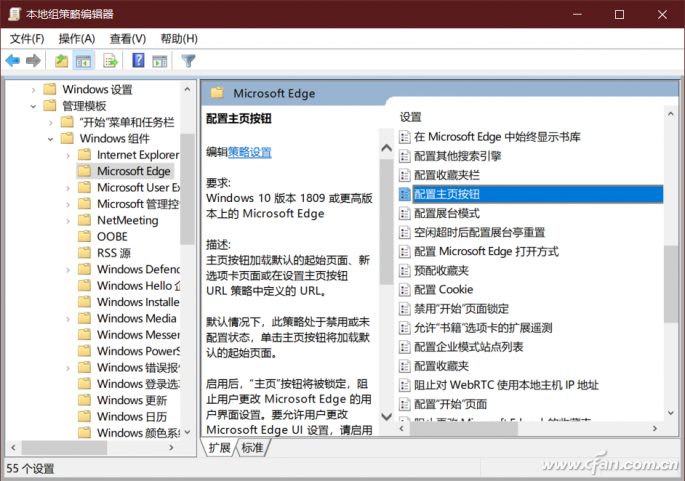685x481 pixels.
Task: Click the Up one level folder icon
Action: click(61, 60)
